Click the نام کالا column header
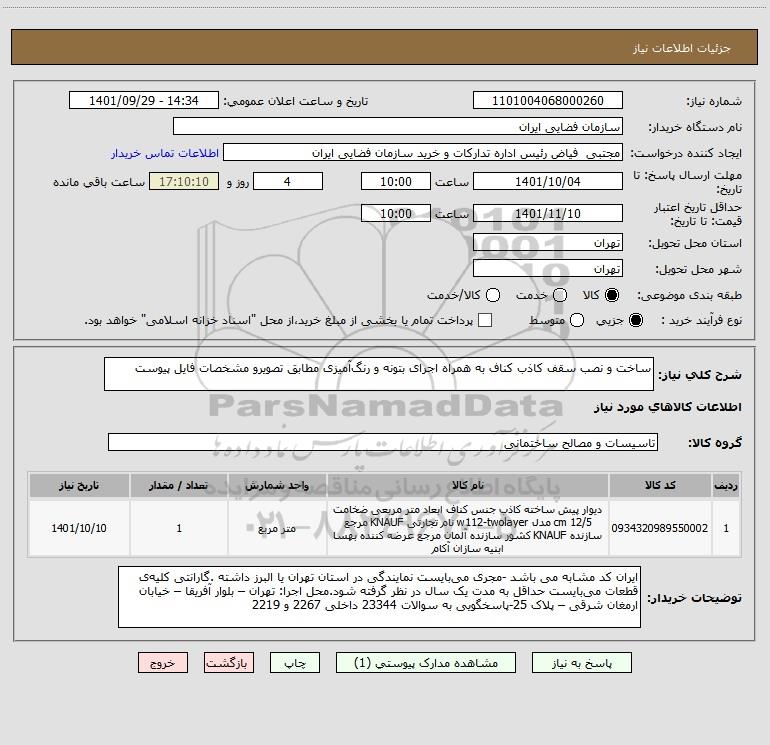Image resolution: width=770 pixels, height=745 pixels. point(468,485)
